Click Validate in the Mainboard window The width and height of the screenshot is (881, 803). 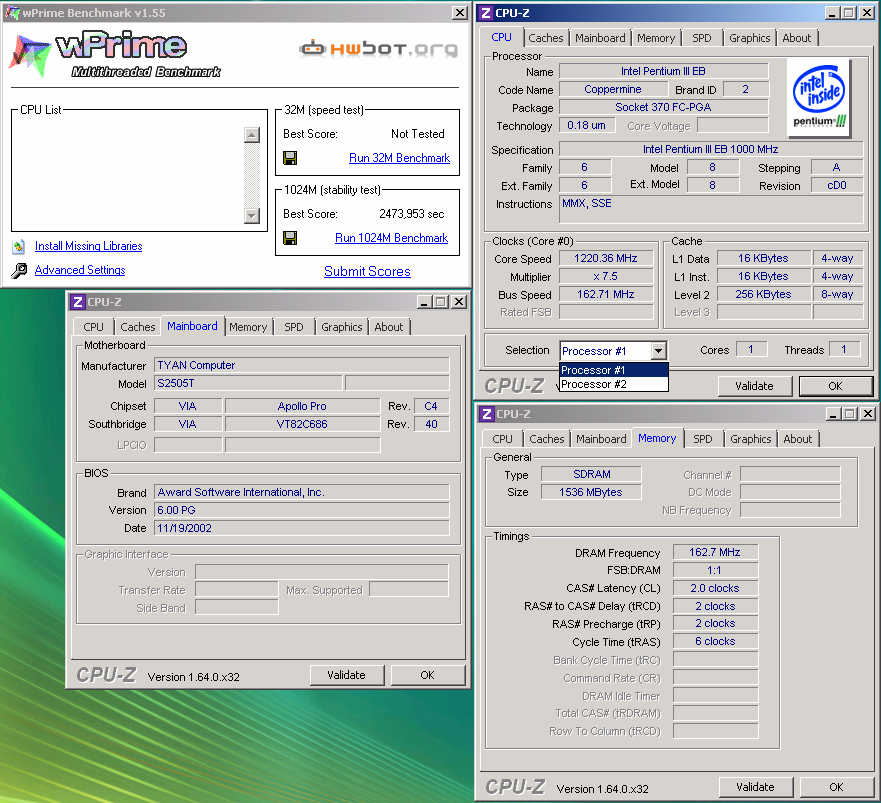346,675
